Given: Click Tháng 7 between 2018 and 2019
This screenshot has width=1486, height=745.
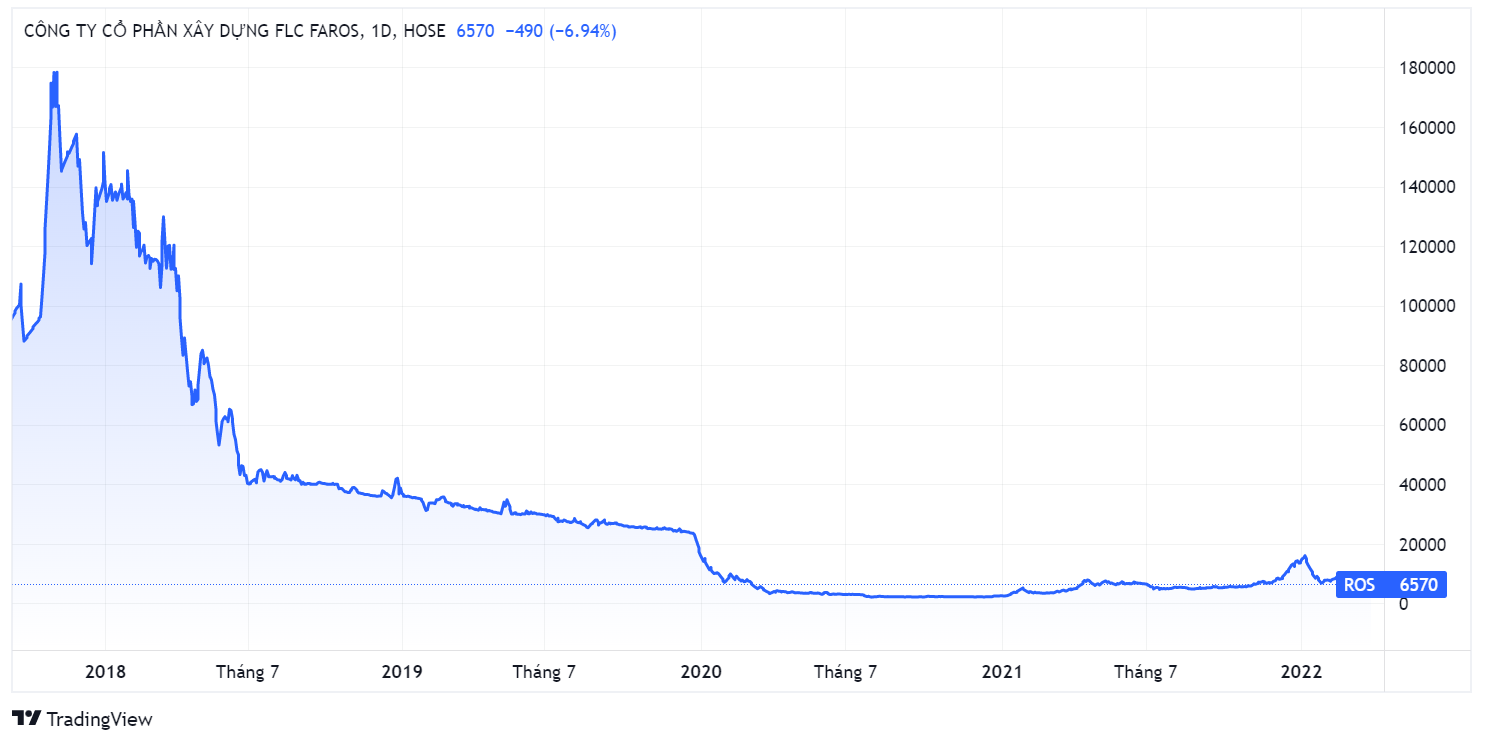Looking at the screenshot, I should click(247, 672).
